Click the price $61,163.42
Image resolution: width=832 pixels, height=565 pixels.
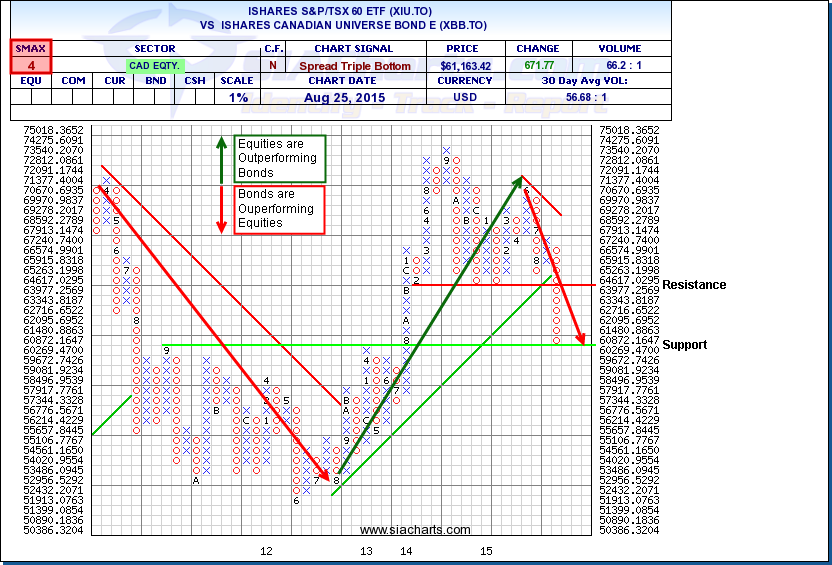(x=465, y=64)
